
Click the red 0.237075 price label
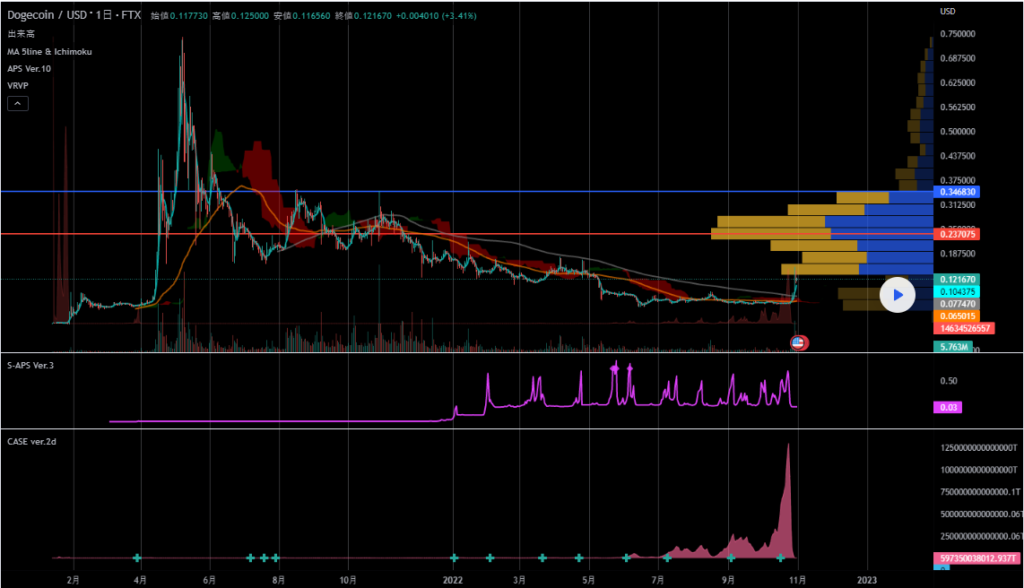coord(955,234)
